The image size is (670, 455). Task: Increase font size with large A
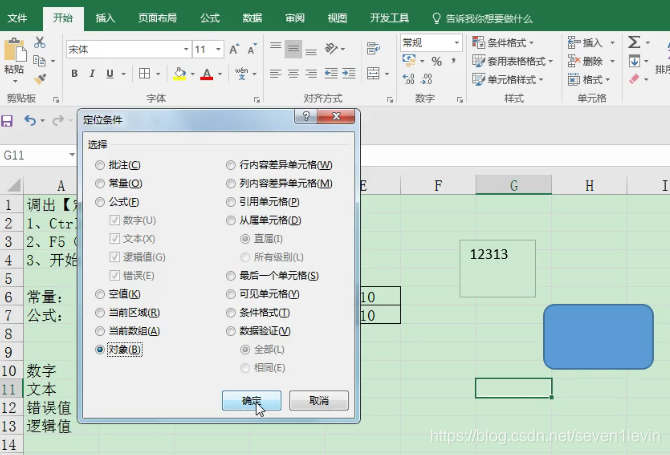(234, 49)
